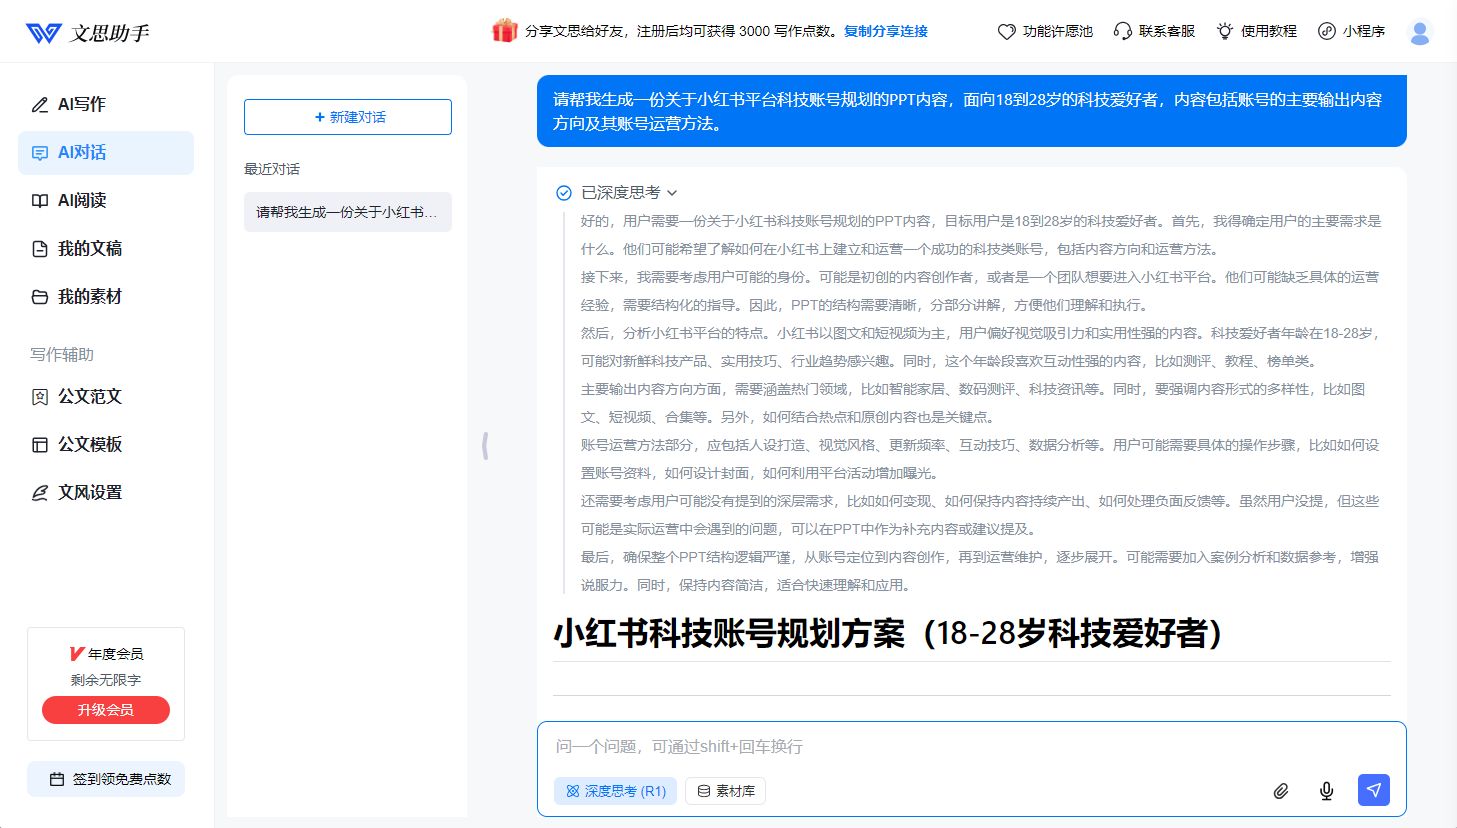Toggle the 素材库 option
Screen dimensions: 1457x828
(726, 791)
